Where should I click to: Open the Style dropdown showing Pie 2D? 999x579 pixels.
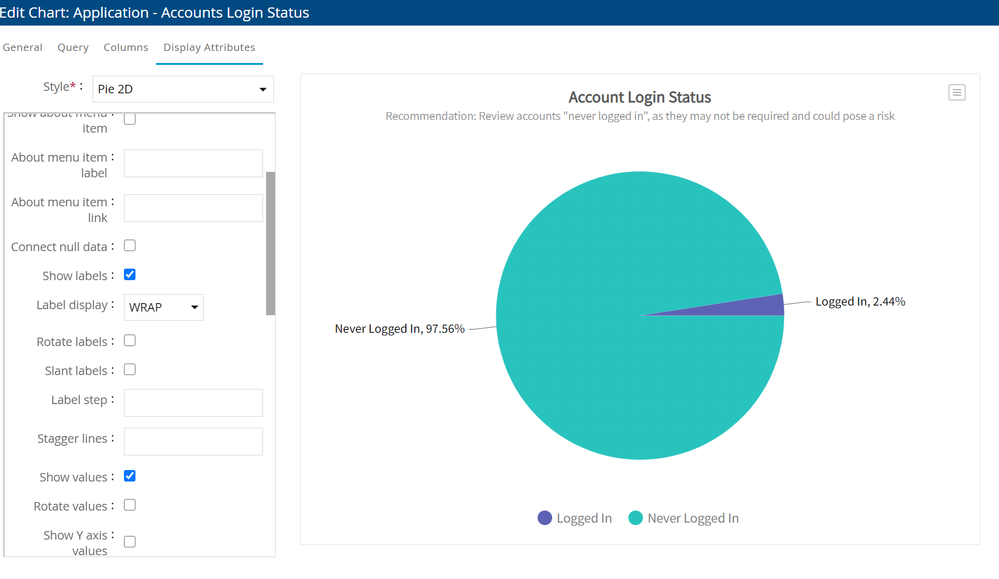tap(182, 89)
